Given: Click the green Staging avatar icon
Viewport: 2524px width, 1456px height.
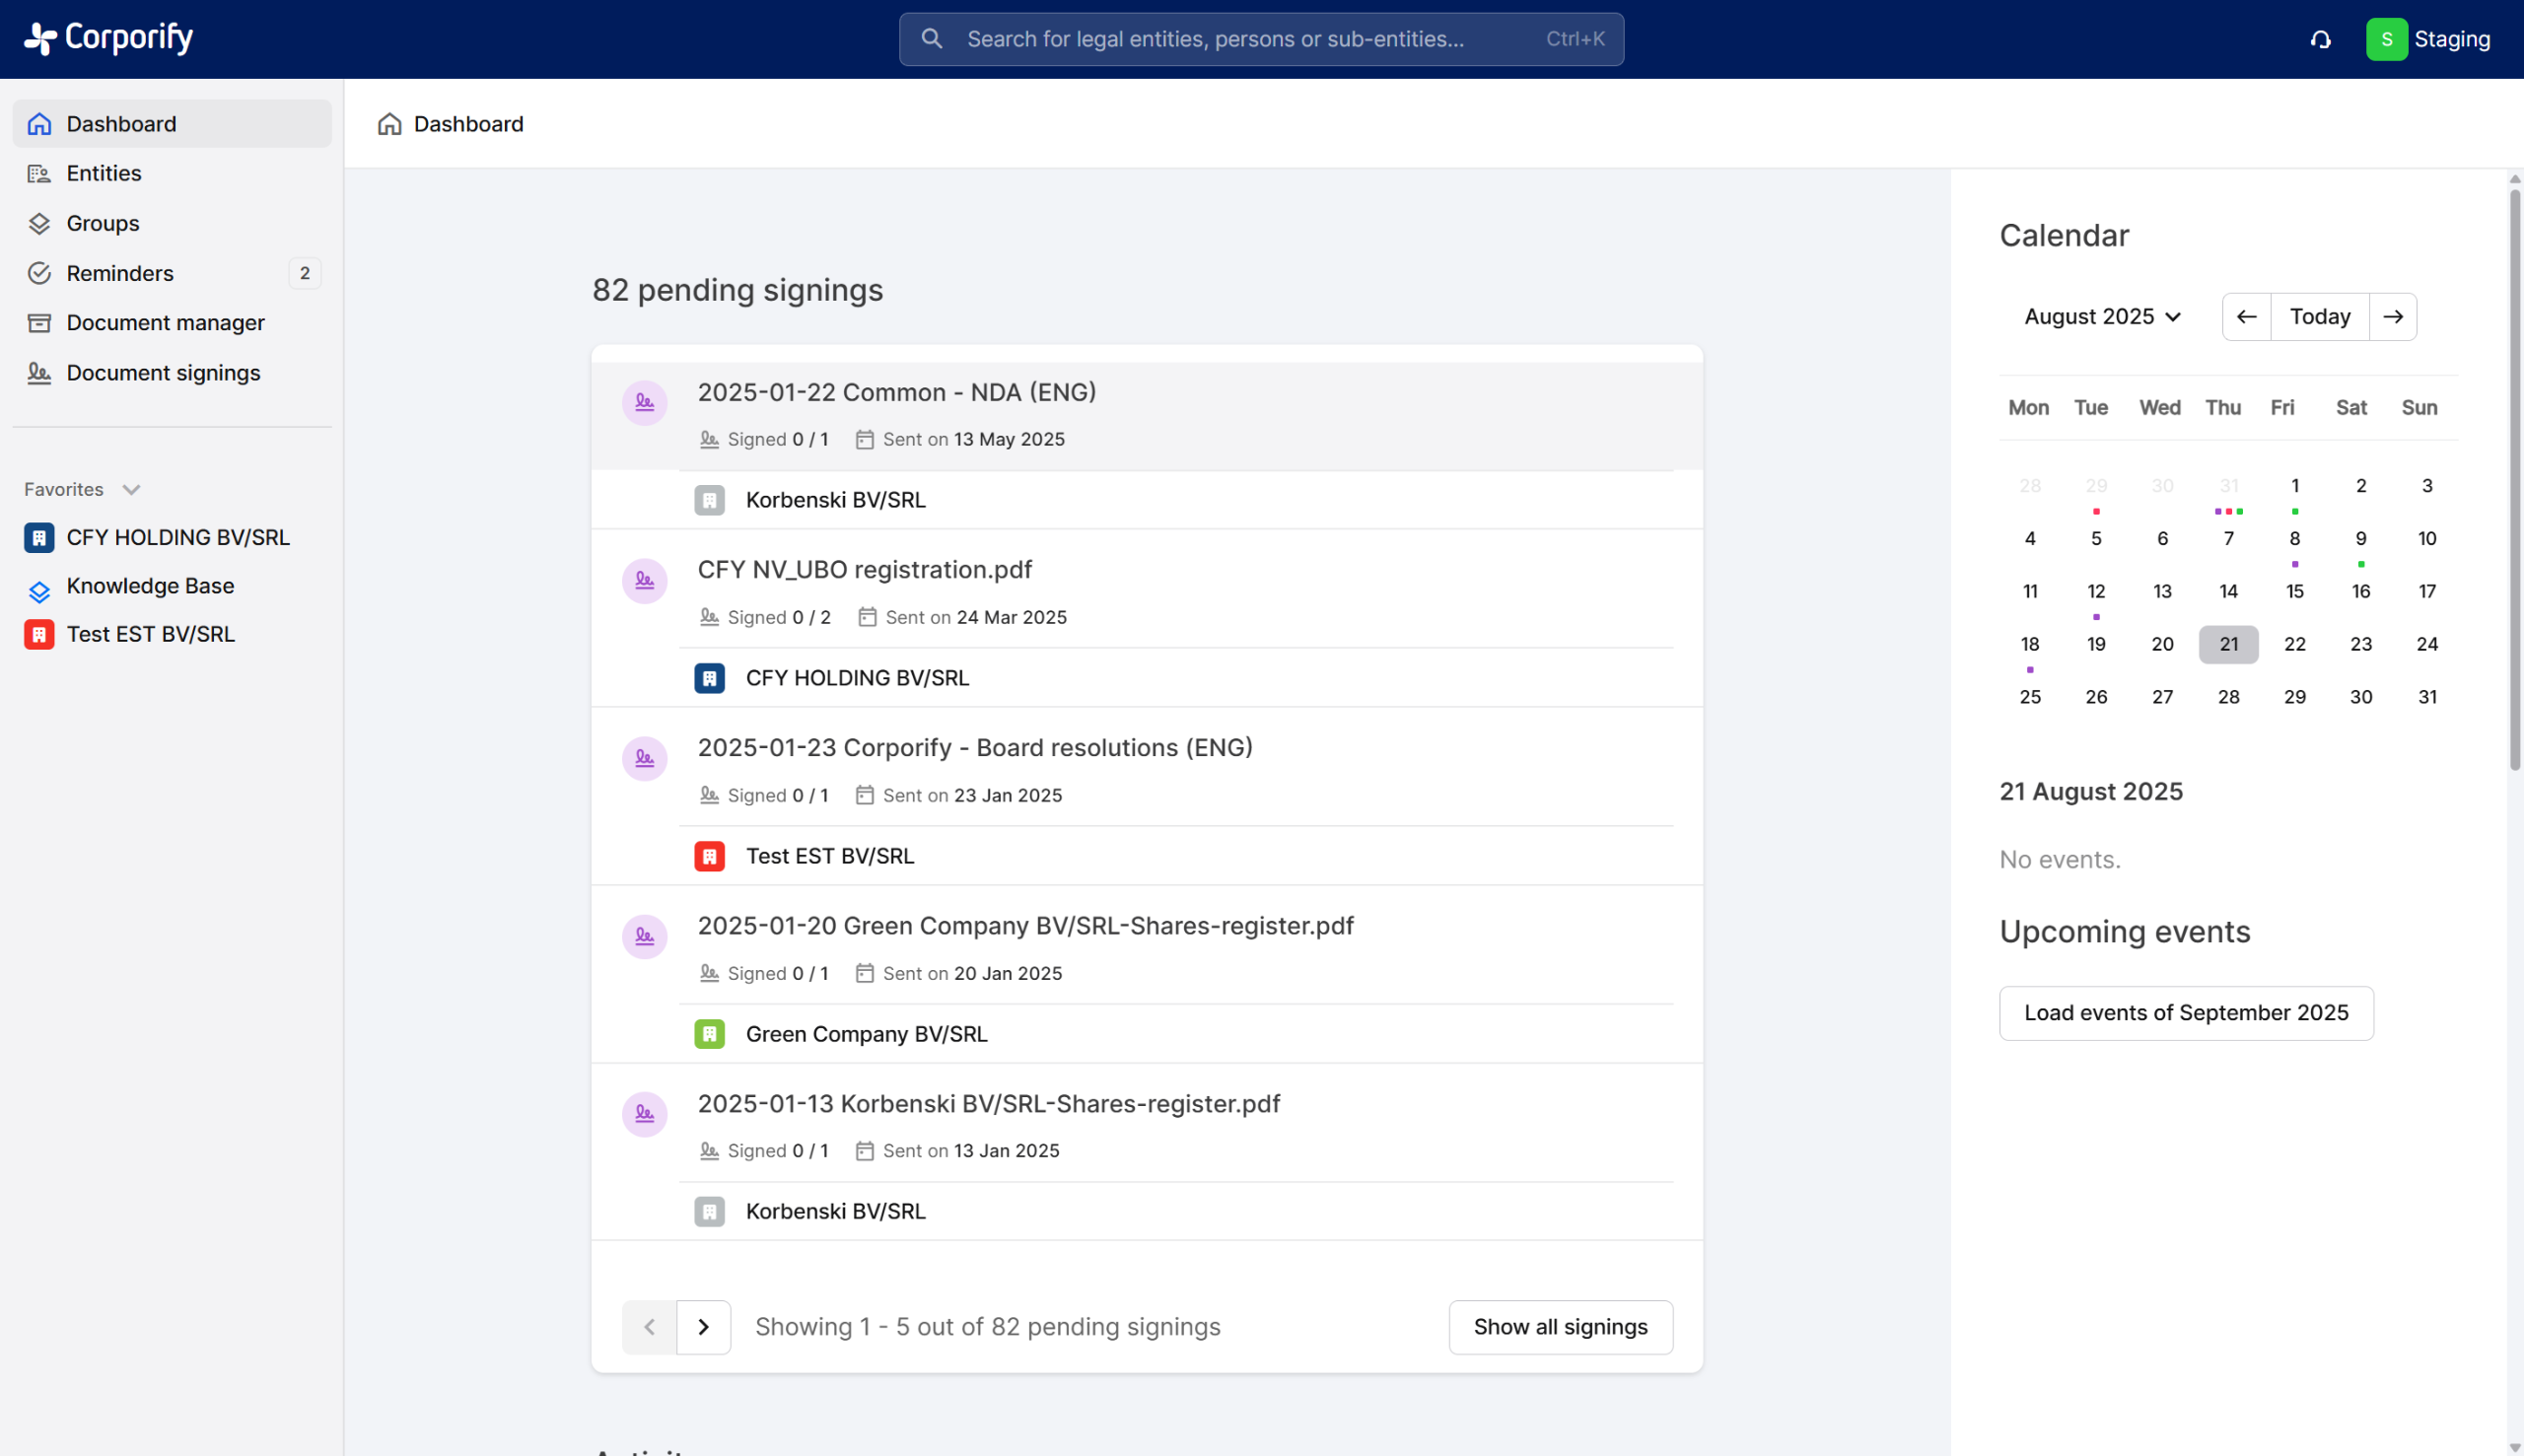Looking at the screenshot, I should (x=2386, y=39).
